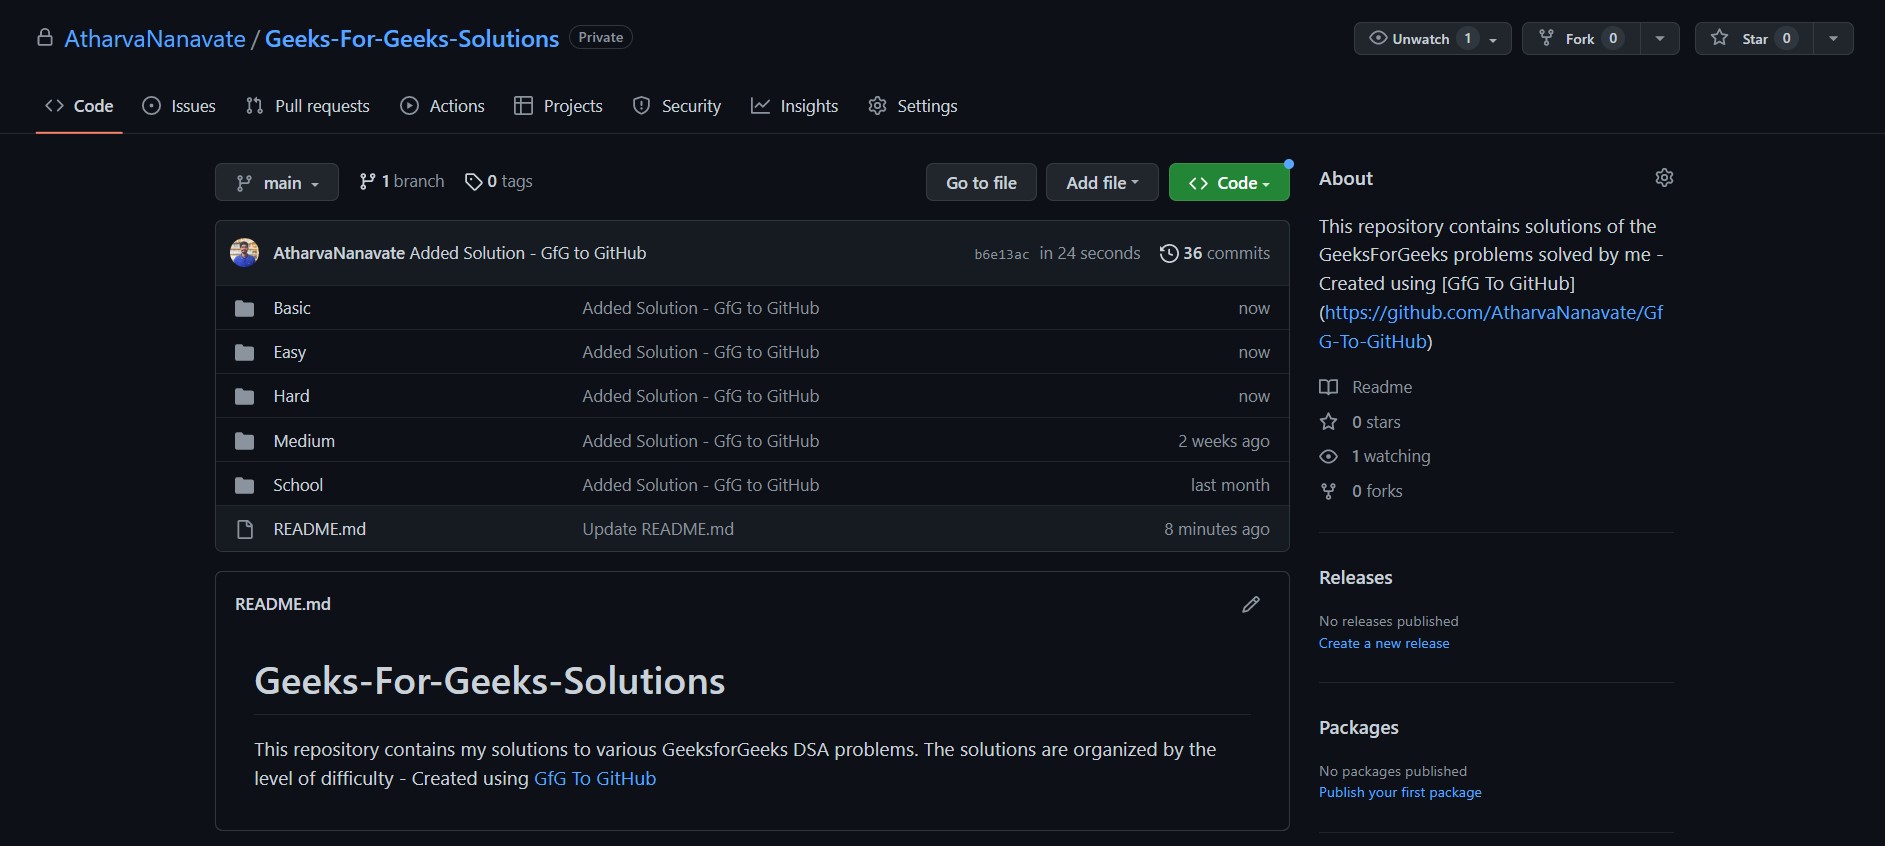Open the AtharvaNanavate profile link
This screenshot has width=1885, height=846.
click(x=155, y=38)
